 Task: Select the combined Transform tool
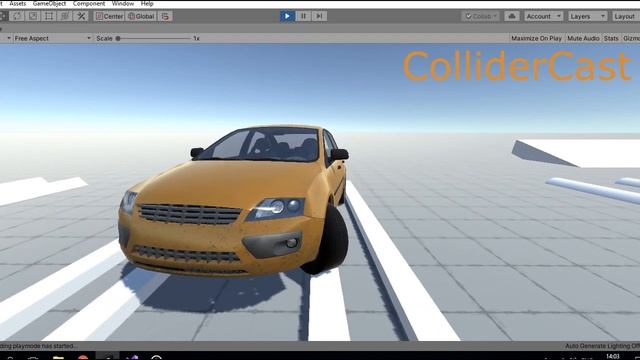click(65, 16)
